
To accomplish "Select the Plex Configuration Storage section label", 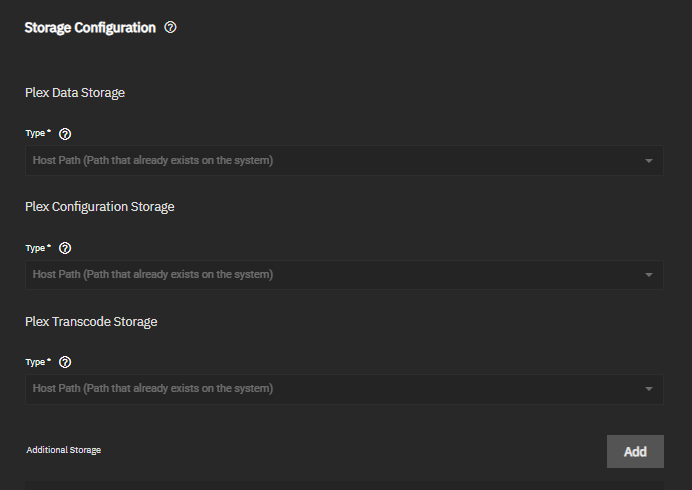I will [x=100, y=207].
